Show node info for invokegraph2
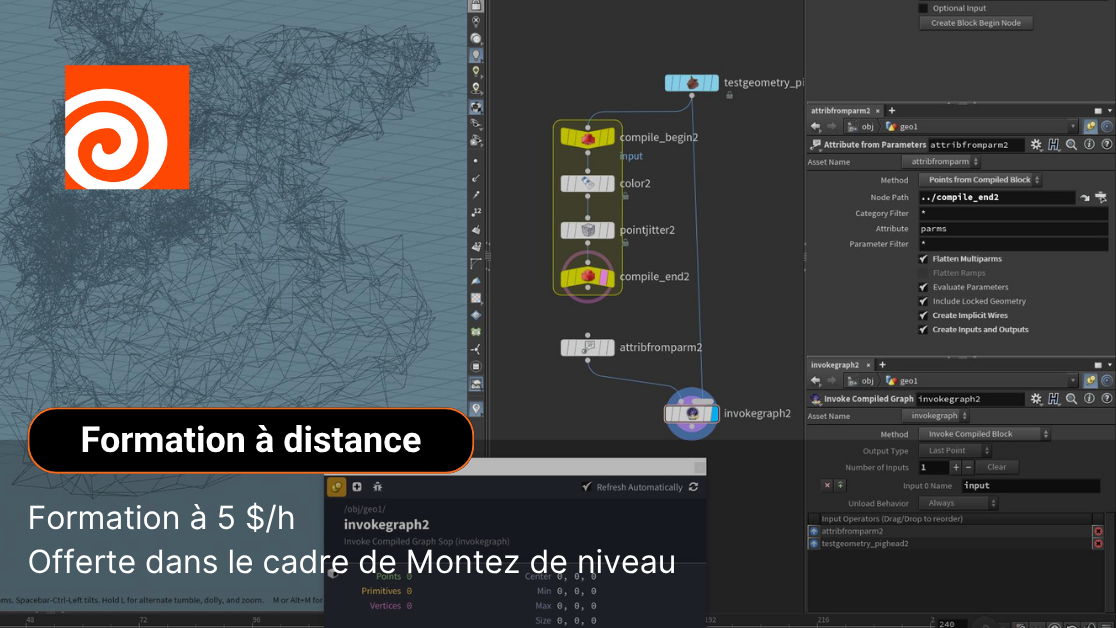The height and width of the screenshot is (628, 1116). pyautogui.click(x=1089, y=399)
